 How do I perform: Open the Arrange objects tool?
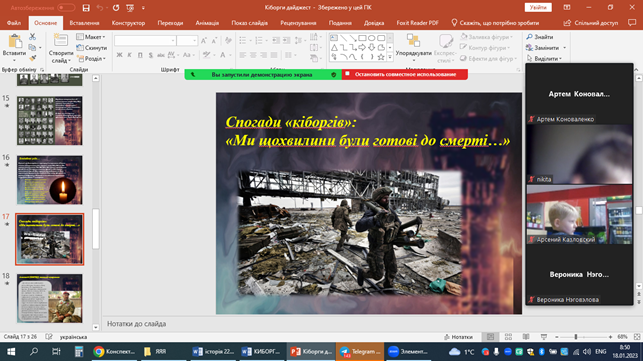coord(413,46)
